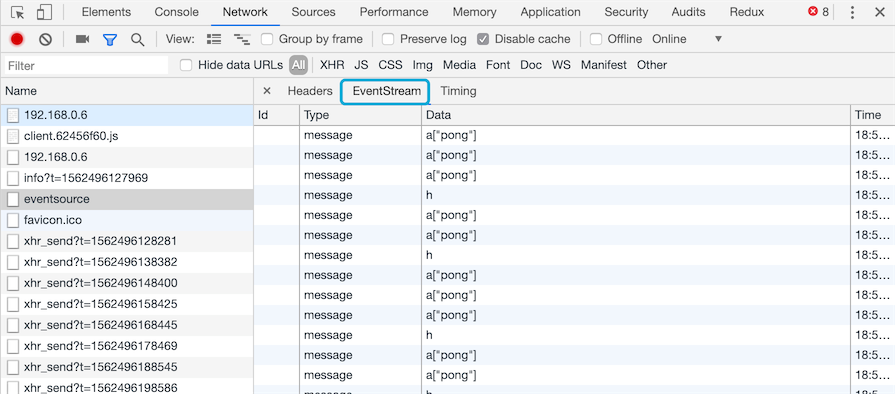Switch to the Console tab
Screen dimensions: 895x394
176,12
